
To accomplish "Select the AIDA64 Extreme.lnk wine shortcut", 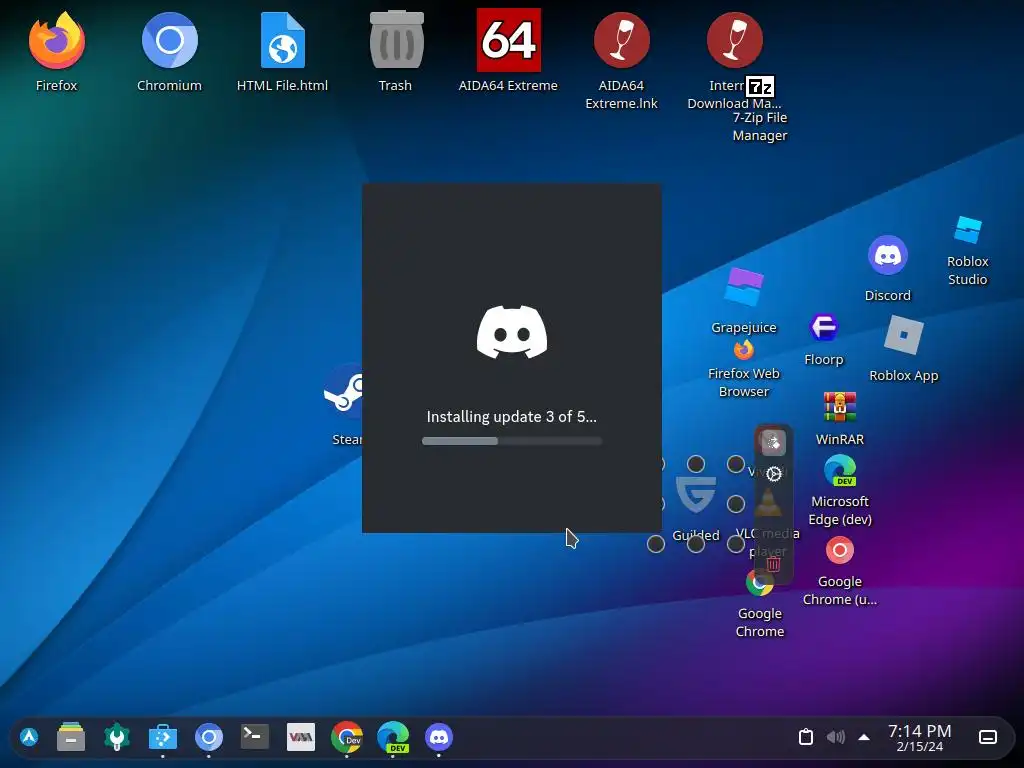I will tap(622, 40).
